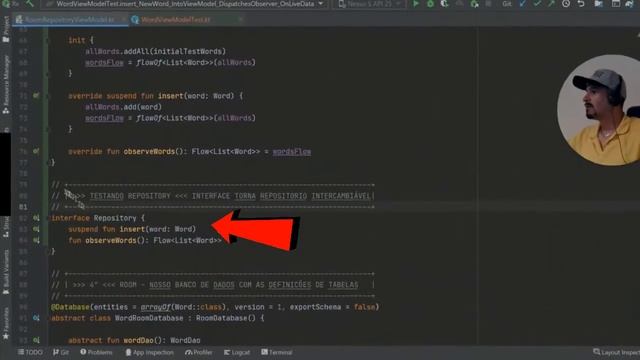Click the Stop square icon in toolbar
This screenshot has height=360, width=640.
pos(489,4)
